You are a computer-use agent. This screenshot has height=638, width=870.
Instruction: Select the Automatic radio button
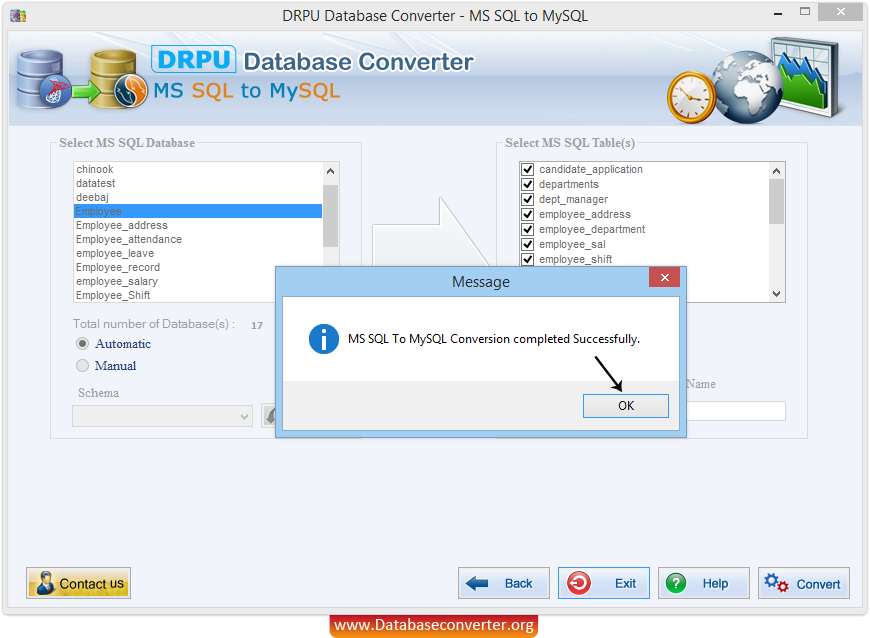(82, 344)
